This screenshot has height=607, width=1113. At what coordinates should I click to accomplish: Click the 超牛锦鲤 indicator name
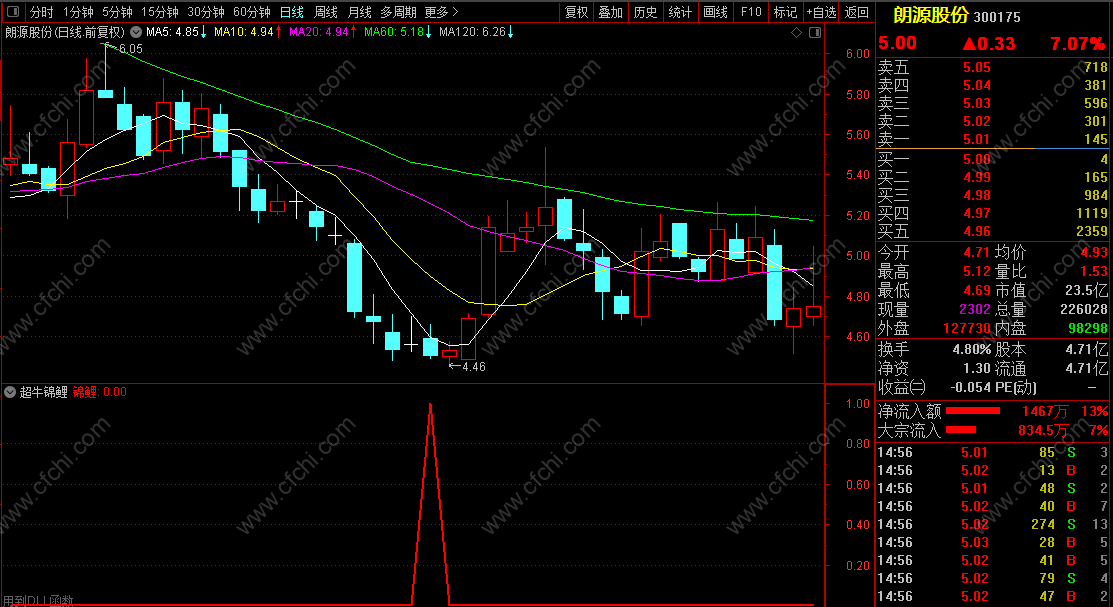pyautogui.click(x=43, y=392)
